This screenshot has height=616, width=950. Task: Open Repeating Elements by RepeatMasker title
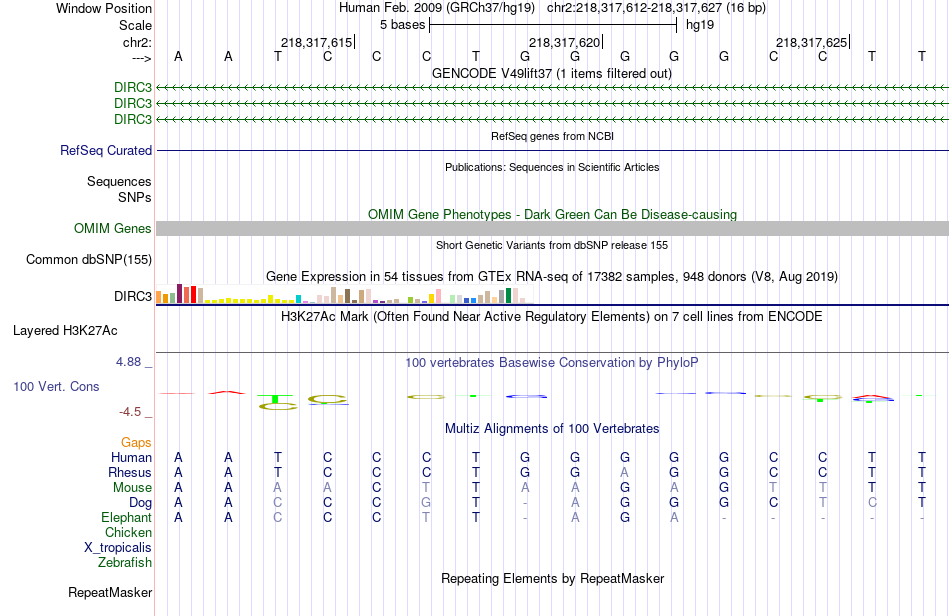coord(553,578)
